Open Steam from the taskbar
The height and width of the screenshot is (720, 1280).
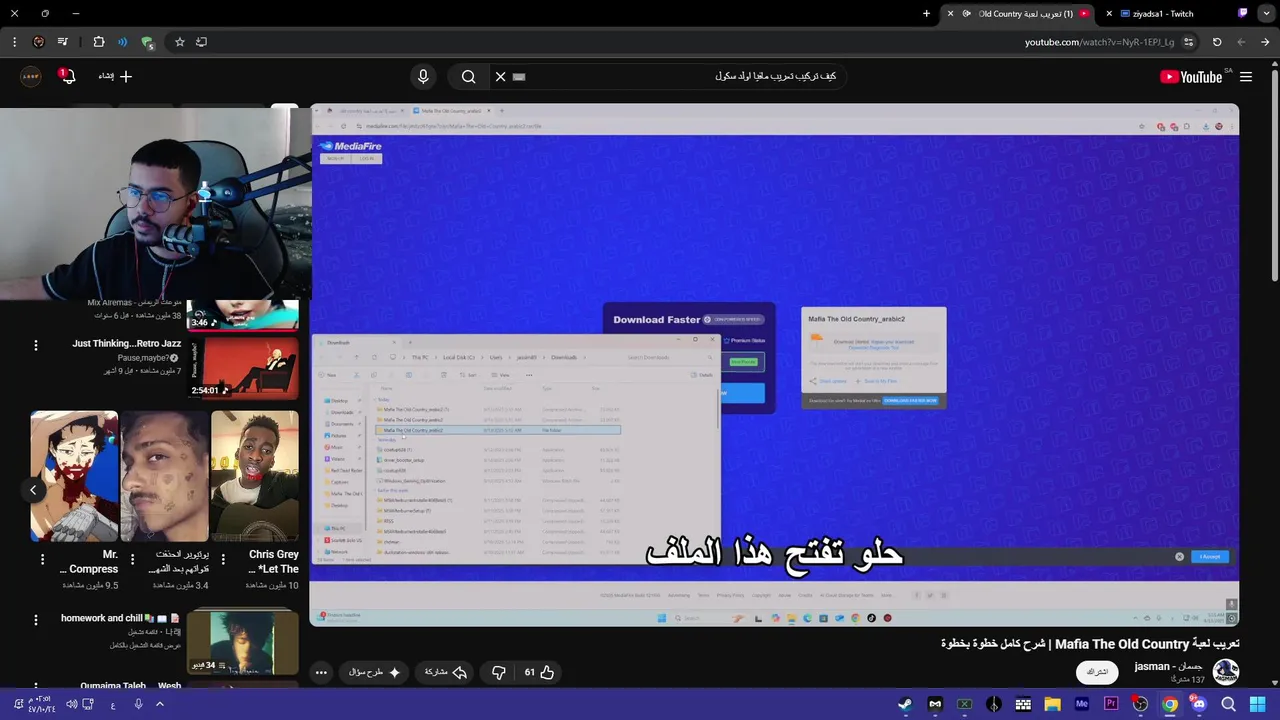pos(905,704)
